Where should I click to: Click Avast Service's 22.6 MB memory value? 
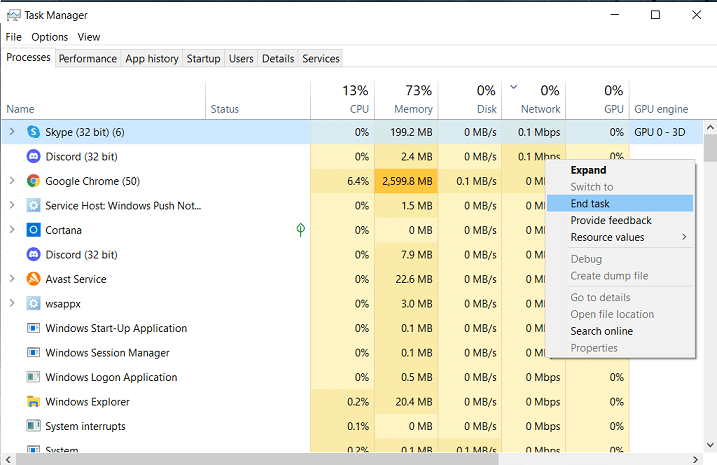point(414,279)
